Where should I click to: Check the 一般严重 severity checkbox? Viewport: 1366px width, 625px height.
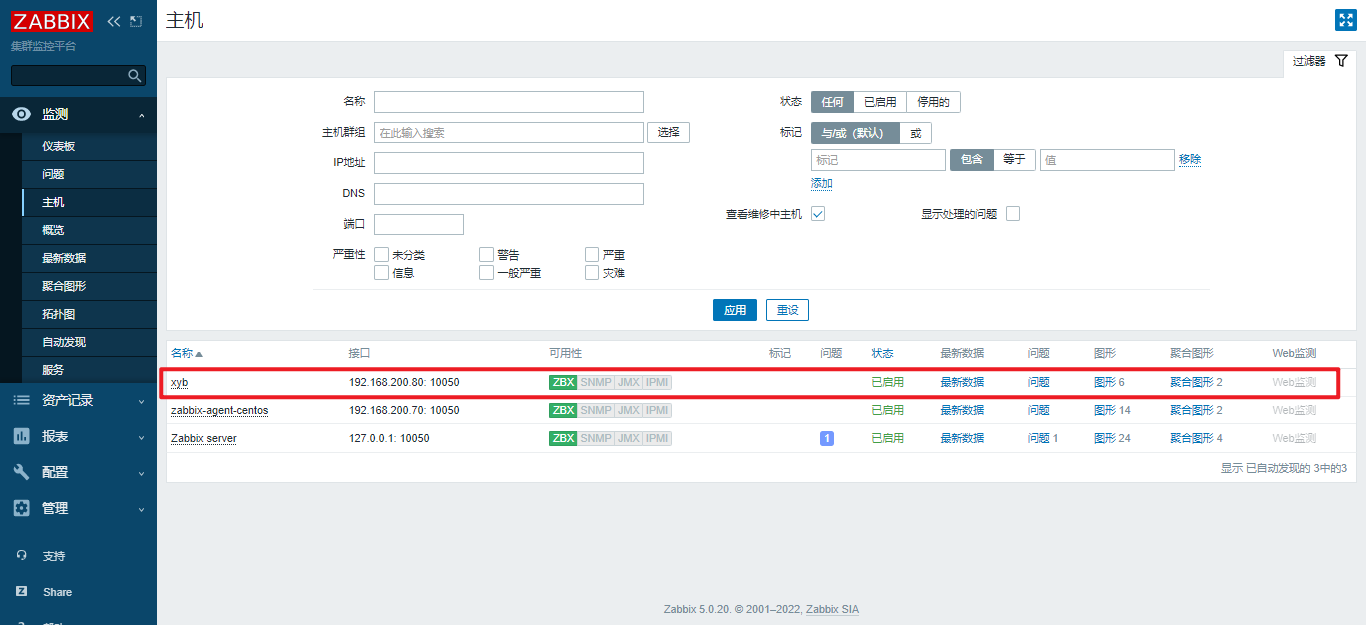(486, 272)
